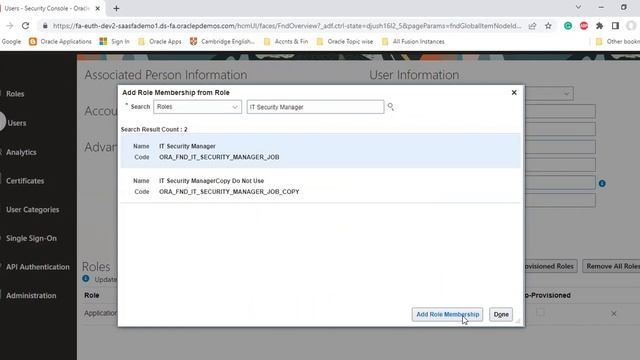Open a new browser tab
Screen dimensions: 640x360
coord(116,8)
